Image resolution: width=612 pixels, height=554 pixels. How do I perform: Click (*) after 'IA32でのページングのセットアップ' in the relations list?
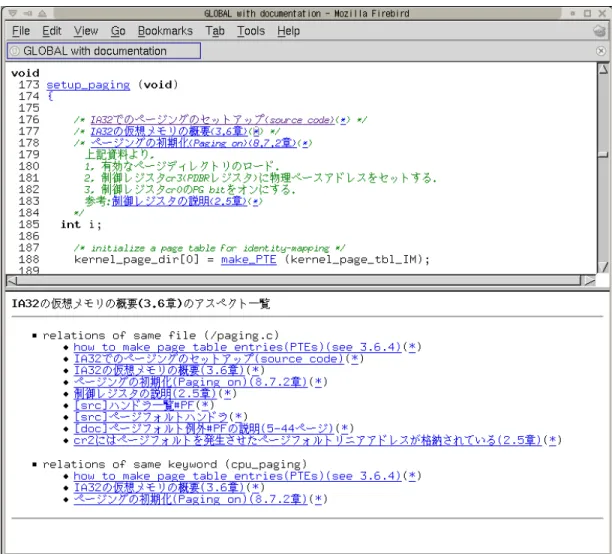click(355, 359)
